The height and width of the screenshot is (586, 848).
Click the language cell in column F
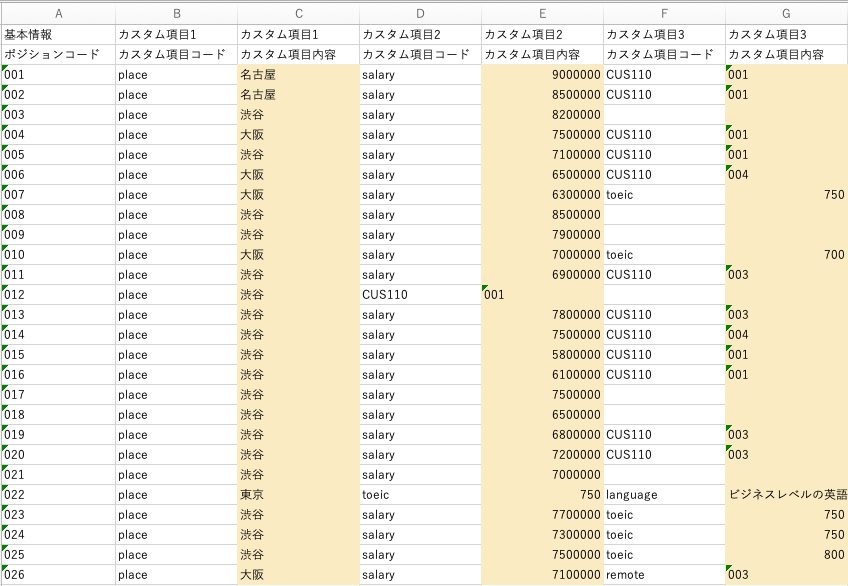[x=664, y=495]
